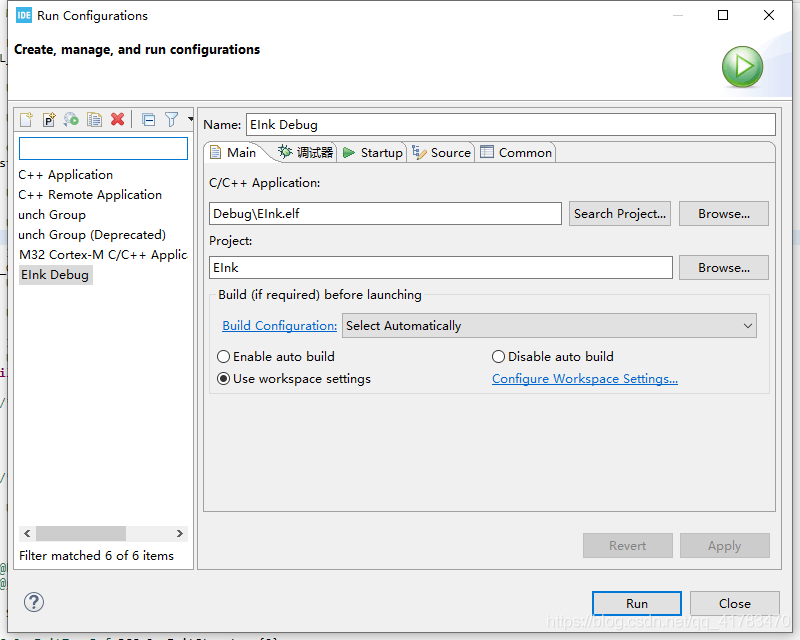Click the New prototype configuration icon
Screen dimensions: 800x640
pyautogui.click(x=49, y=119)
